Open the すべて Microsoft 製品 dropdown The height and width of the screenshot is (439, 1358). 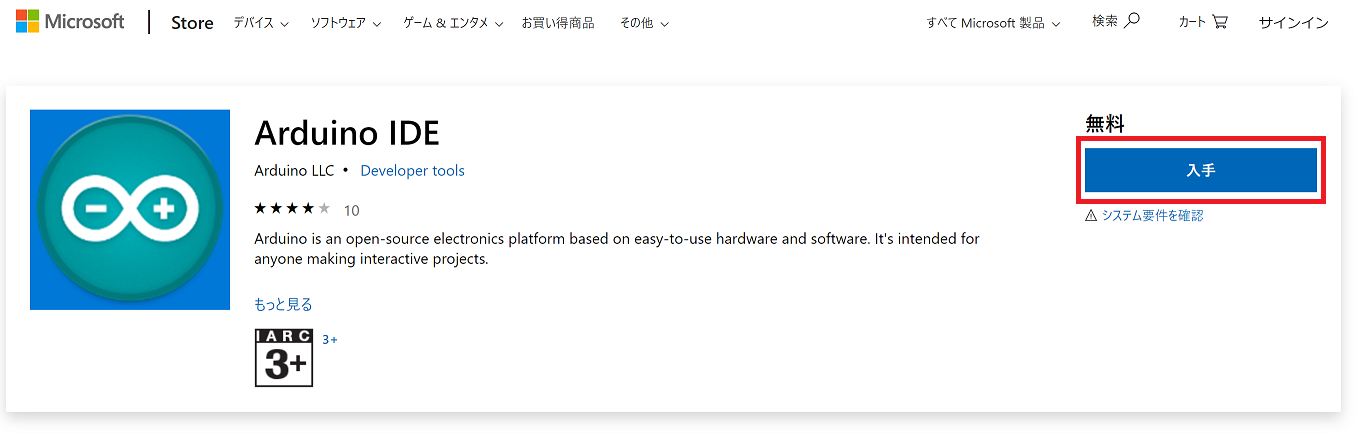pos(993,23)
